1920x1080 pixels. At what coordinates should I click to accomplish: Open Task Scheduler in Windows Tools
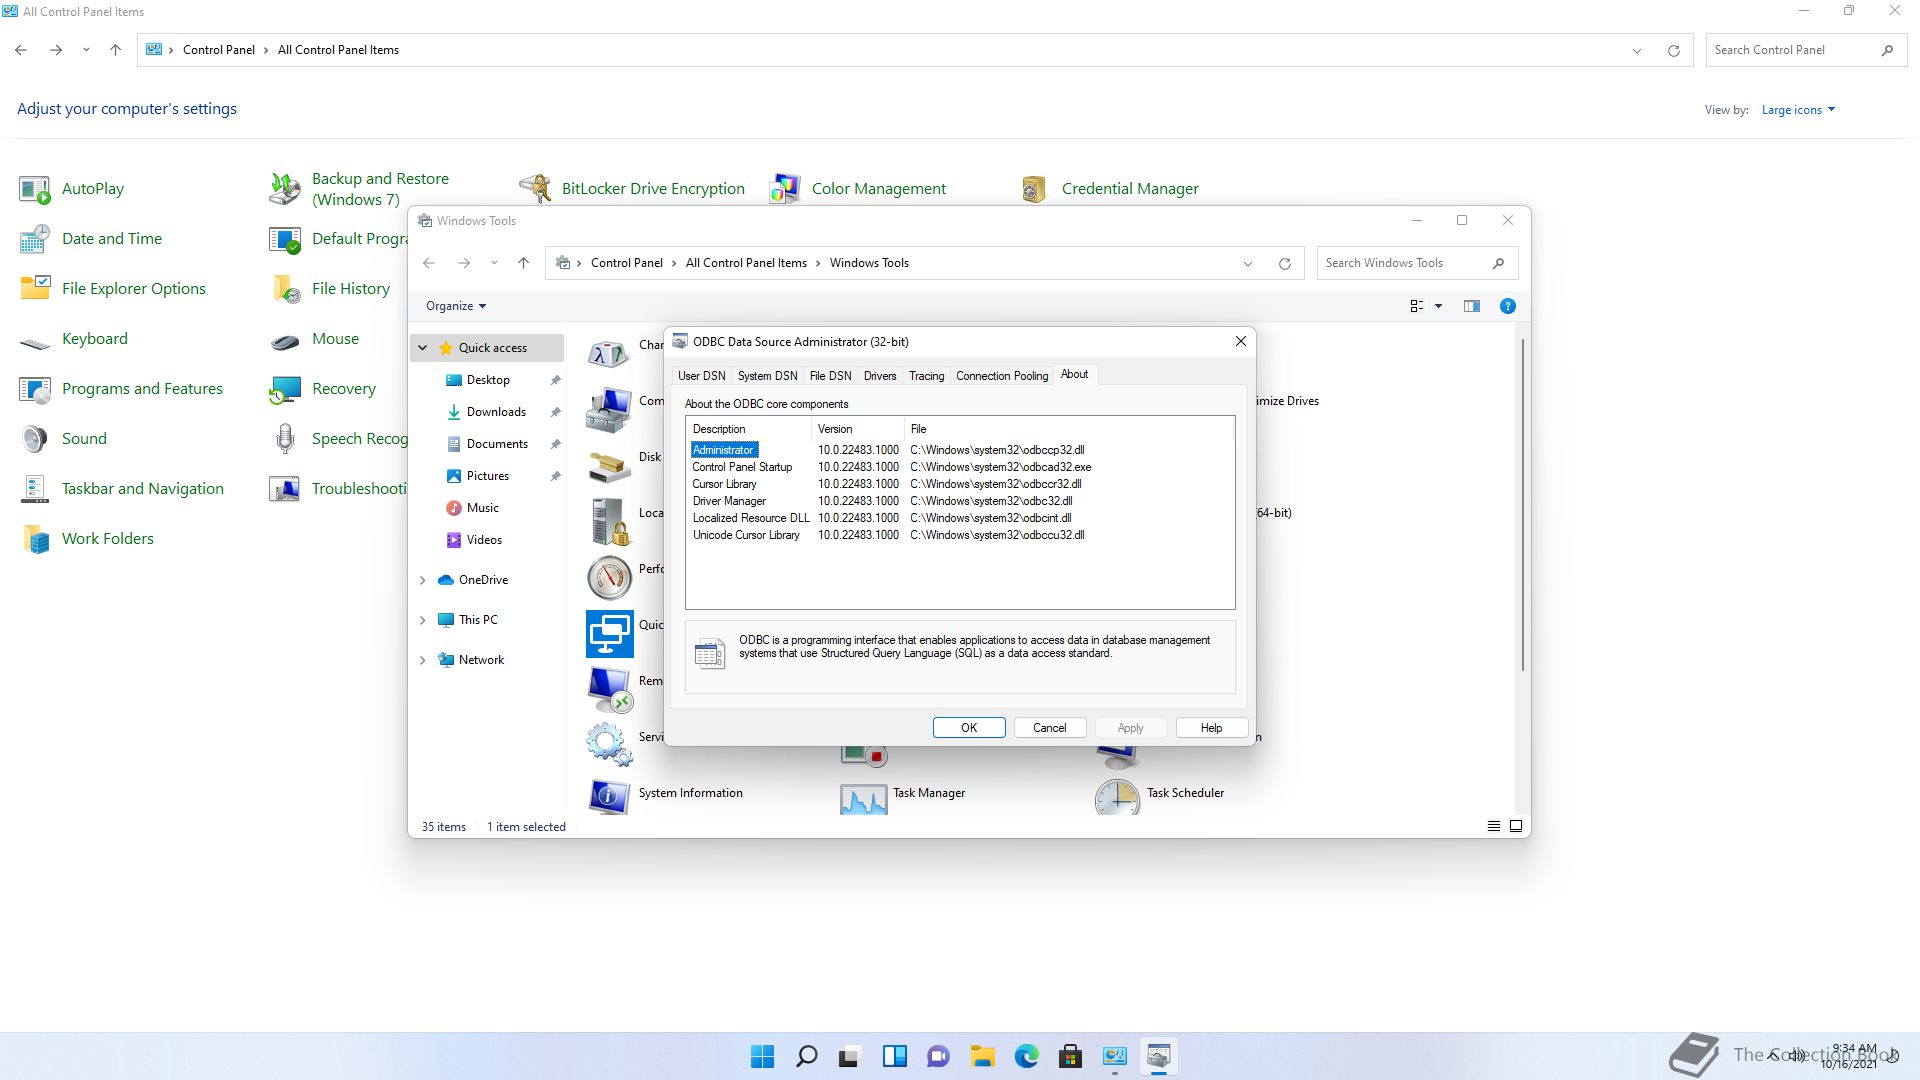click(1185, 793)
